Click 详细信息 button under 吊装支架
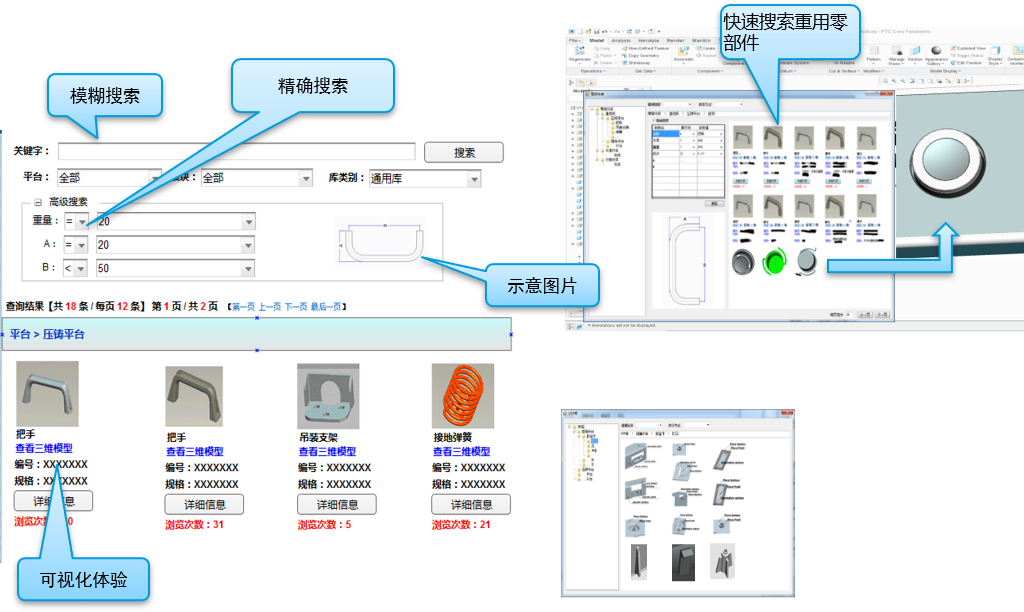 pyautogui.click(x=337, y=504)
